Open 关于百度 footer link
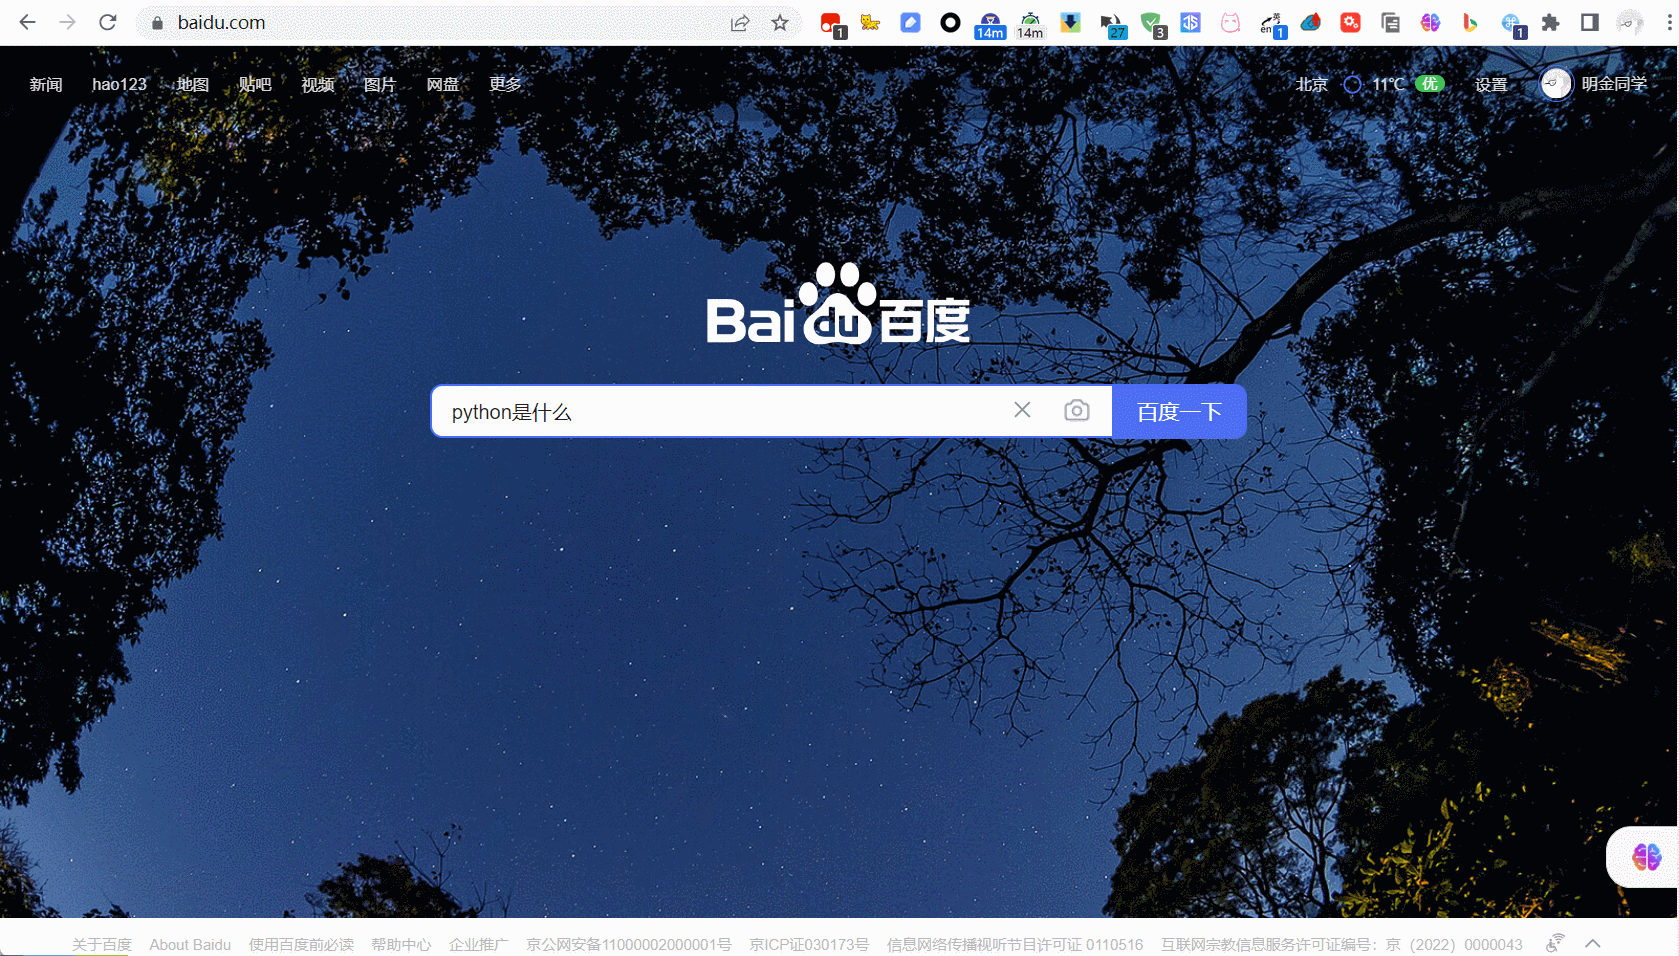 (x=102, y=944)
